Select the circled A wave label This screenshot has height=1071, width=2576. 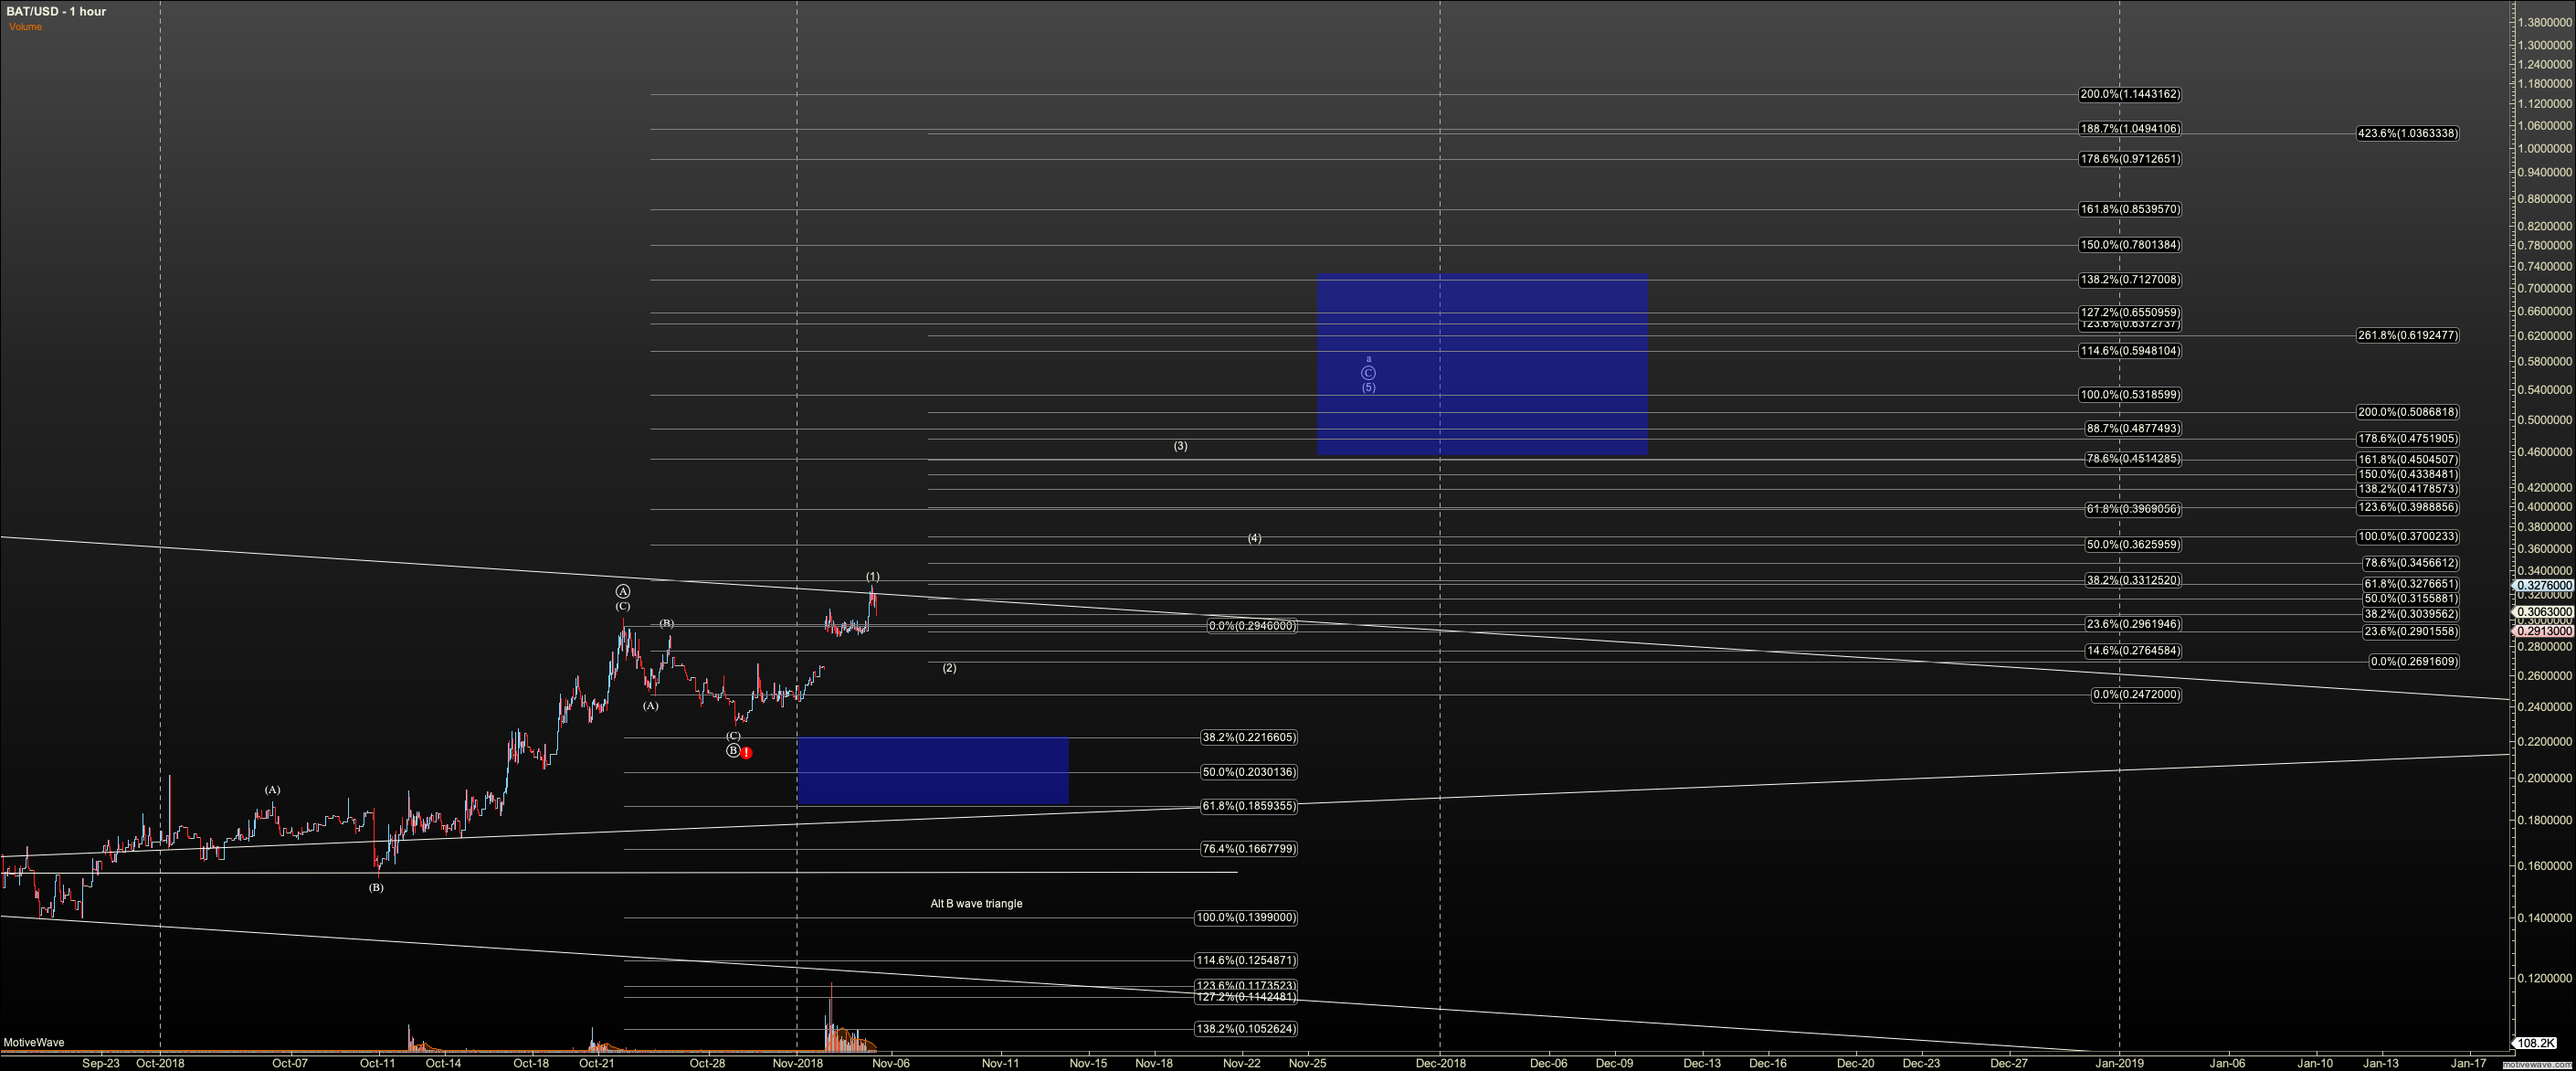[623, 592]
